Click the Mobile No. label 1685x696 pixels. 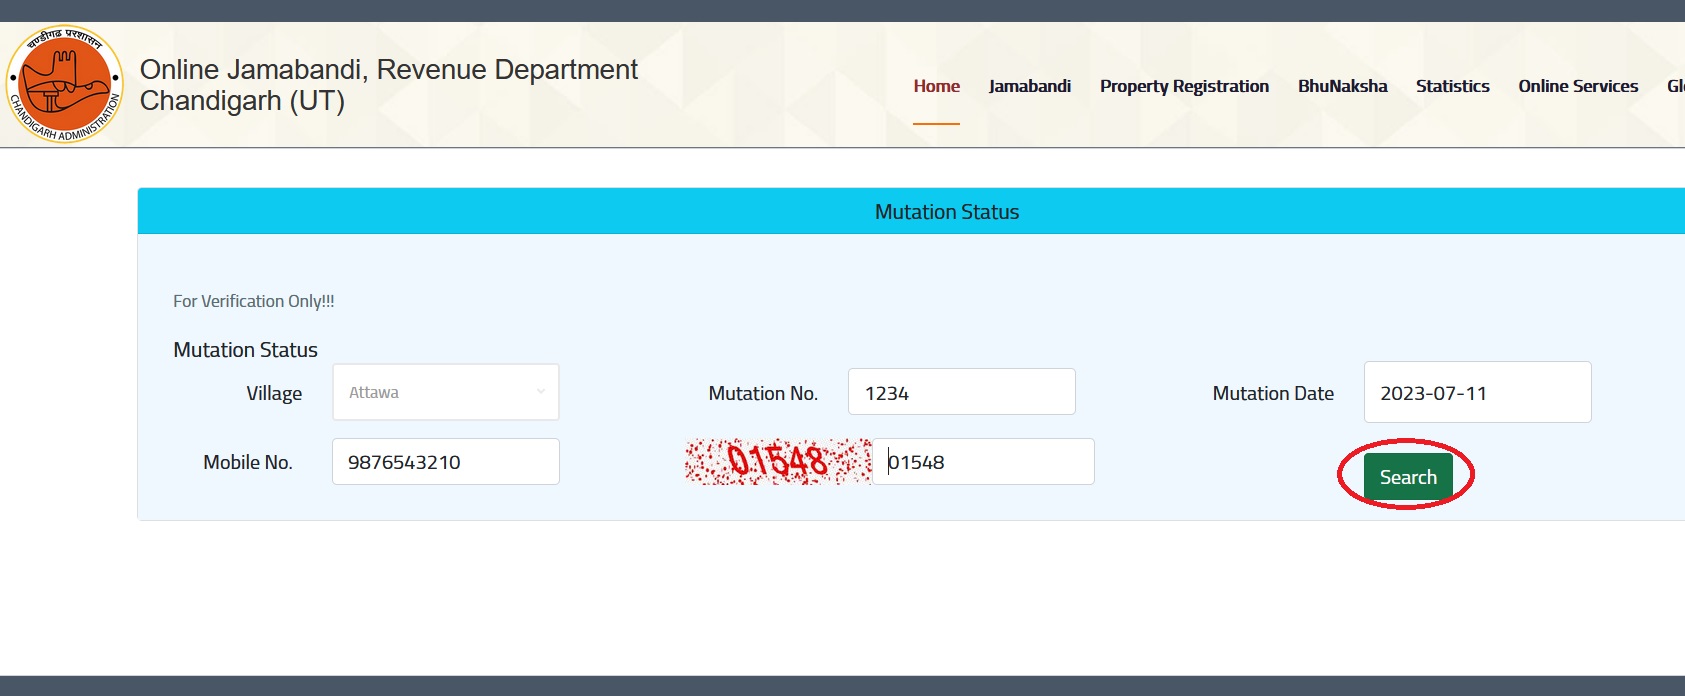248,462
